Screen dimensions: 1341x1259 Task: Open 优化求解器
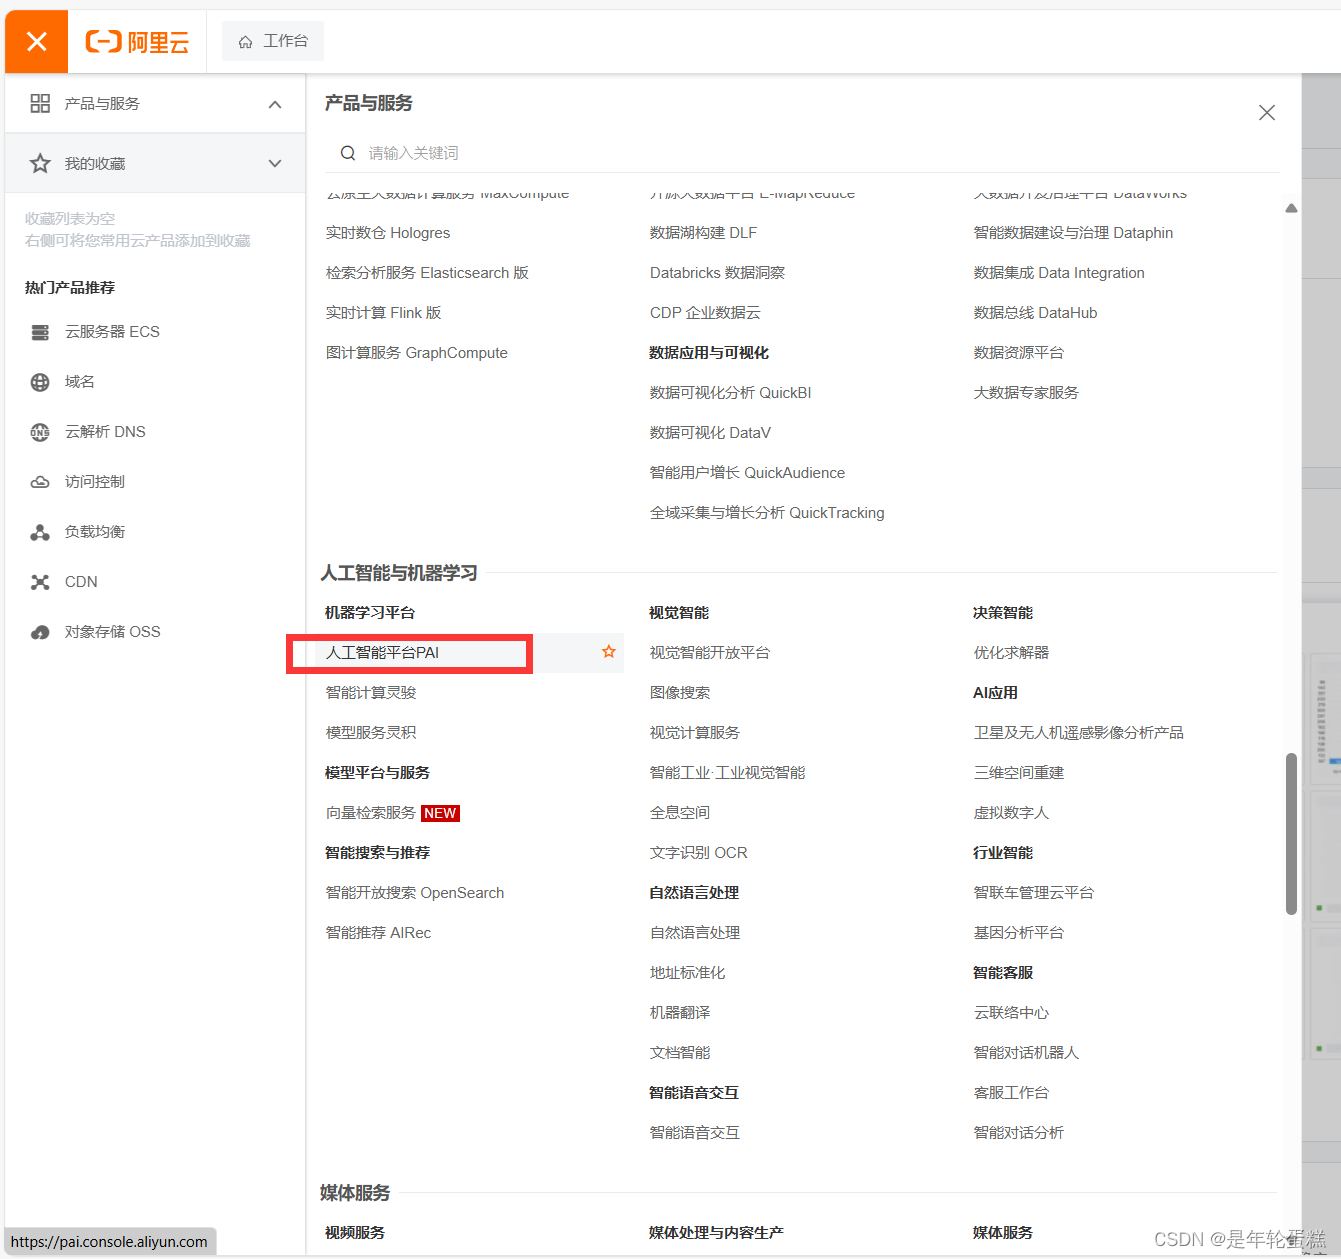coord(1011,653)
